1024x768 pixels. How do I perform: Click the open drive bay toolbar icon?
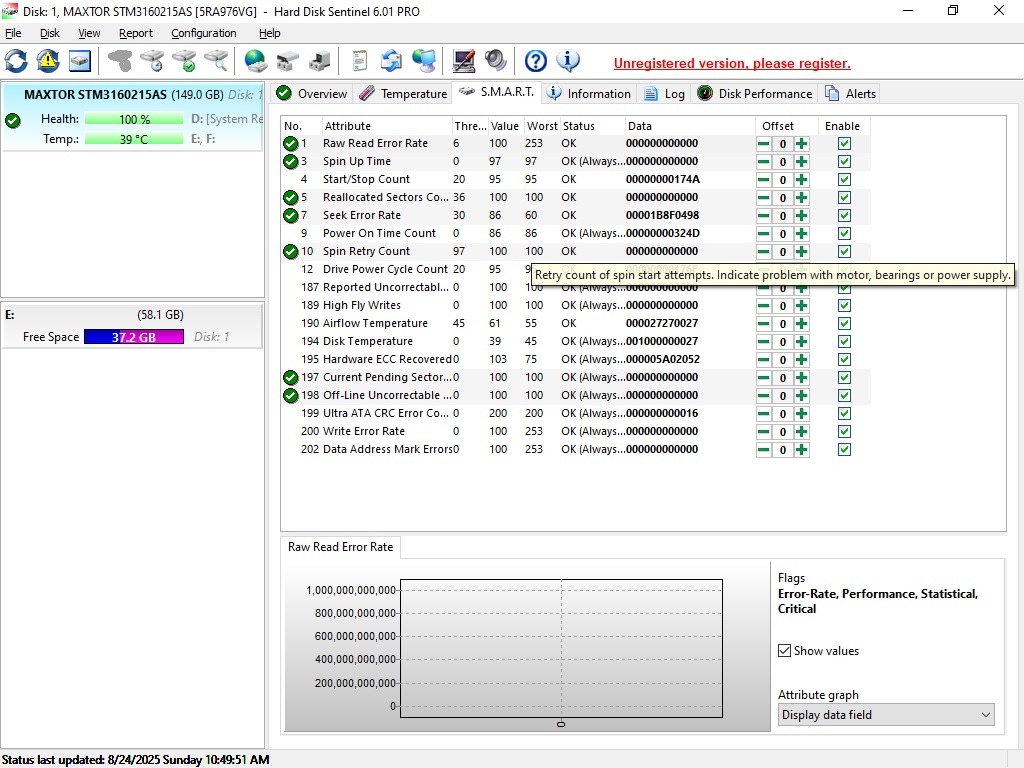pos(287,61)
